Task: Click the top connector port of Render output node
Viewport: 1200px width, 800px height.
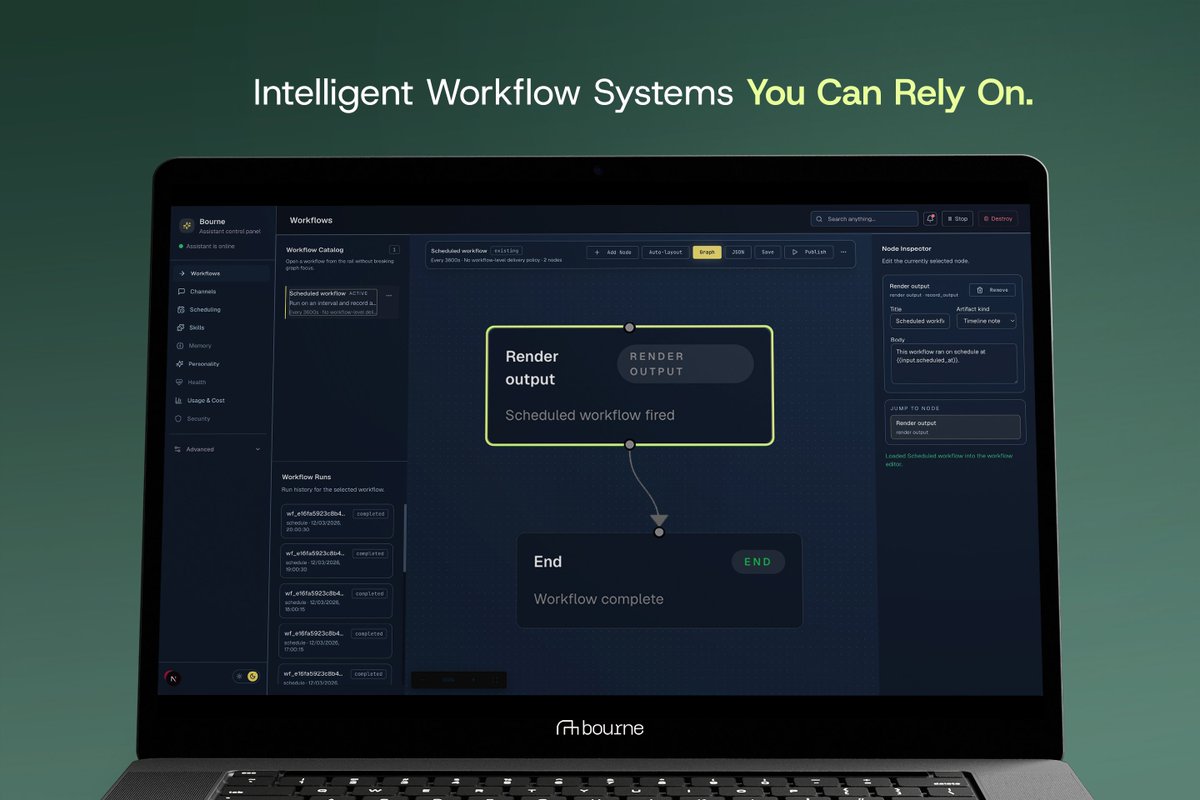Action: [x=629, y=327]
